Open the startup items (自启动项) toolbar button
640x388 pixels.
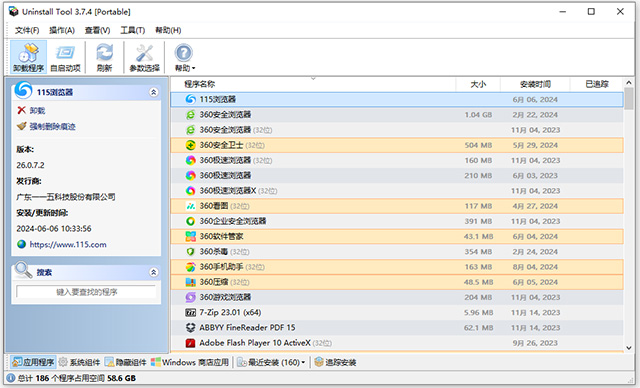pos(65,57)
